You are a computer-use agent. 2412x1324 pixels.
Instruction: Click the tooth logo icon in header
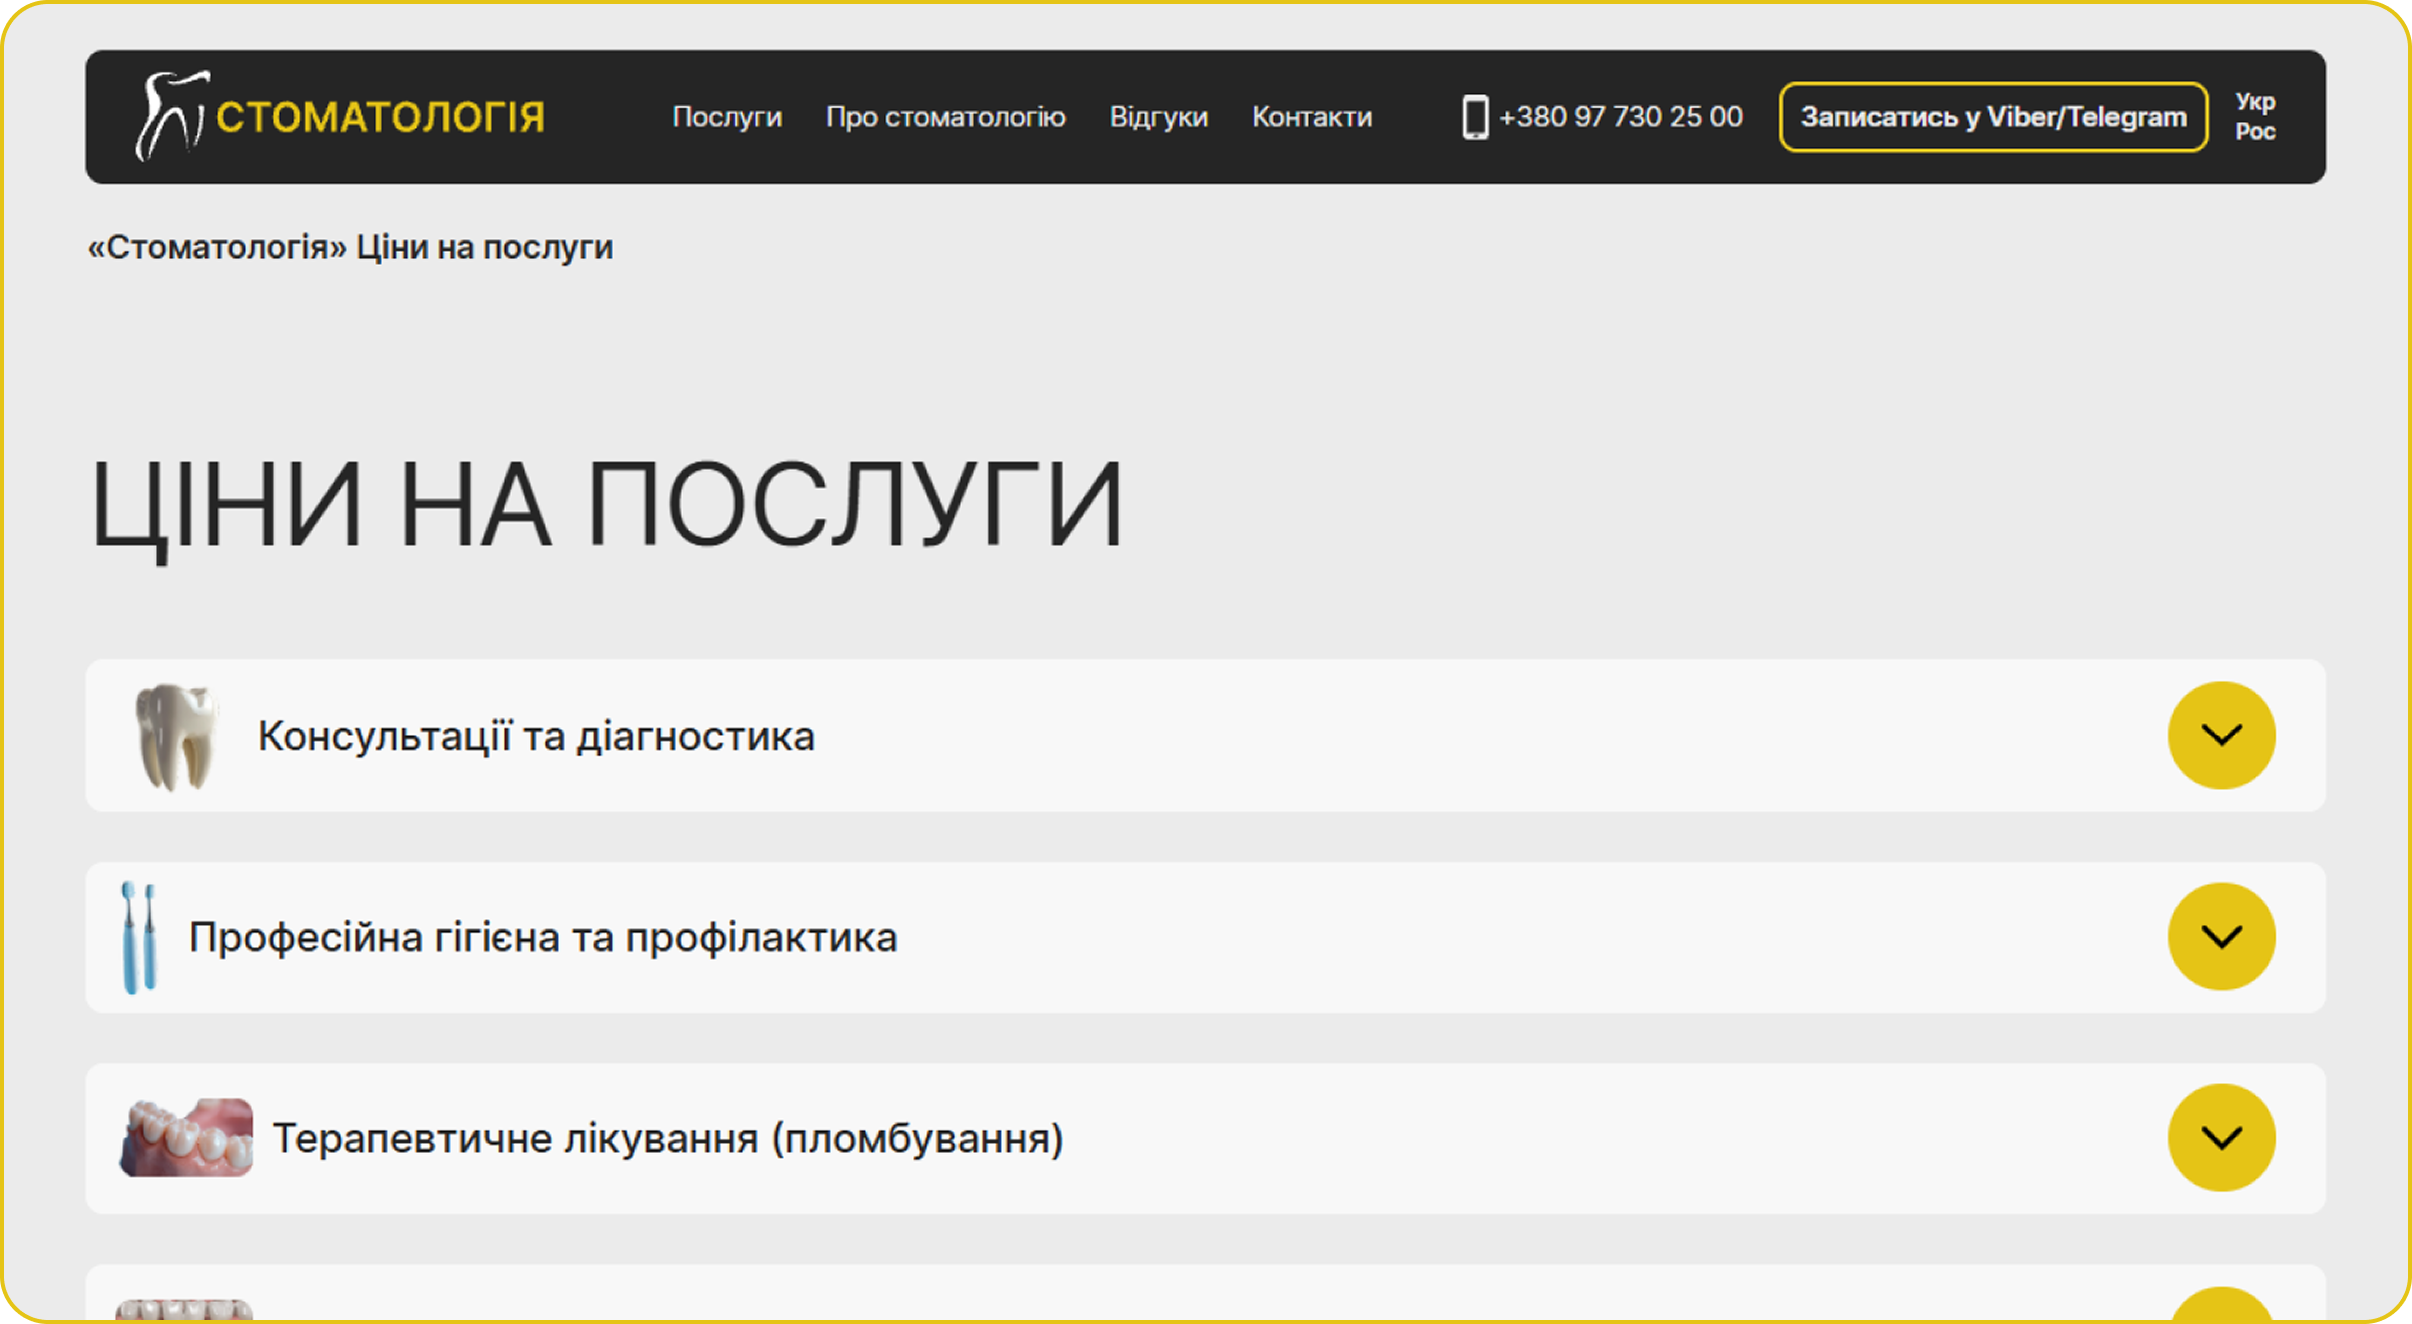pyautogui.click(x=171, y=115)
